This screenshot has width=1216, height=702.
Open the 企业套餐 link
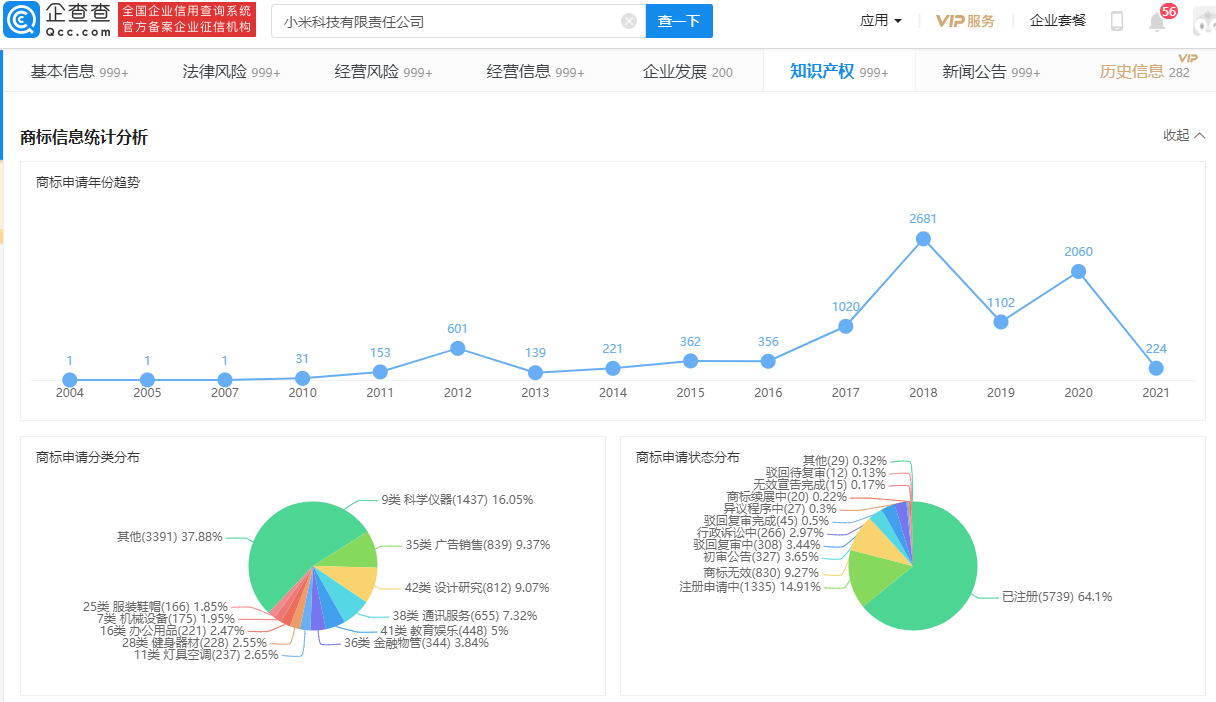click(1058, 20)
